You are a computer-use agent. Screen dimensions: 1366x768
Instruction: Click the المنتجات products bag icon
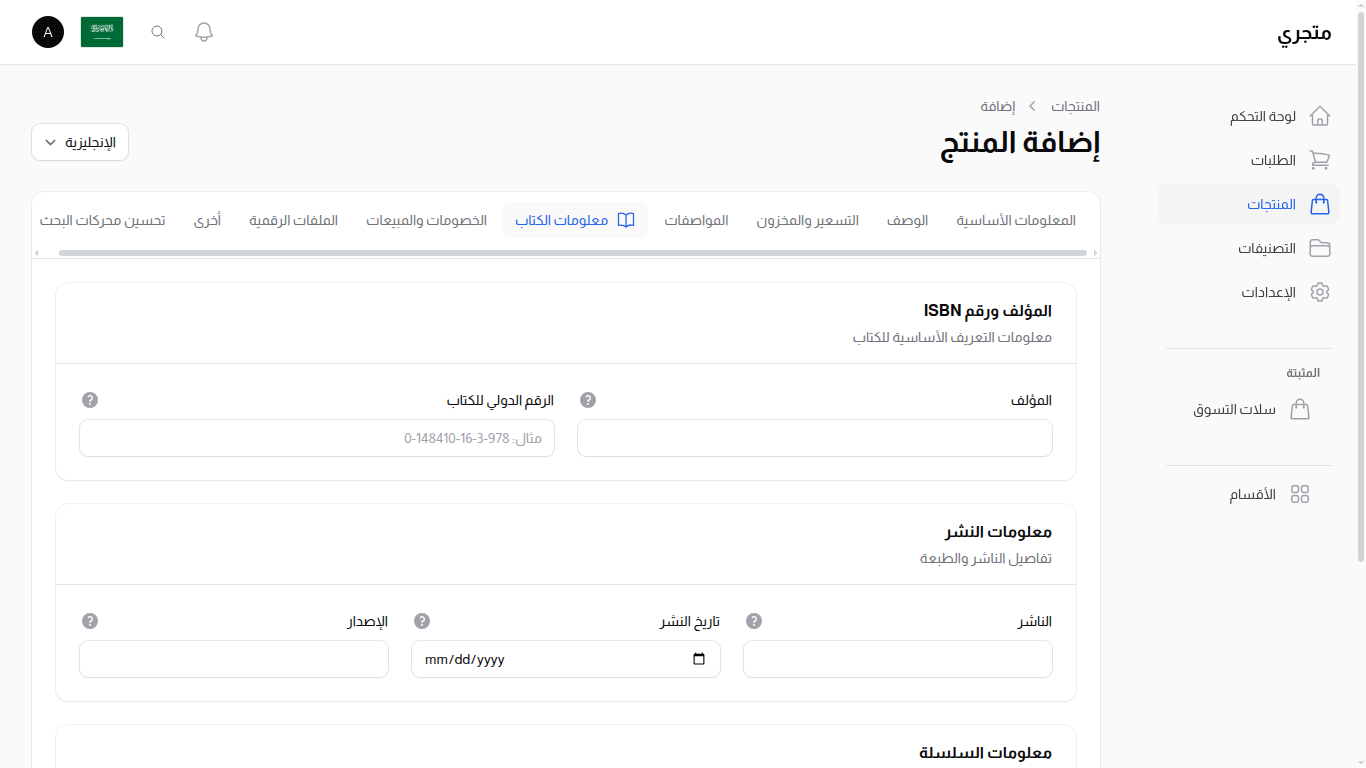click(x=1320, y=204)
